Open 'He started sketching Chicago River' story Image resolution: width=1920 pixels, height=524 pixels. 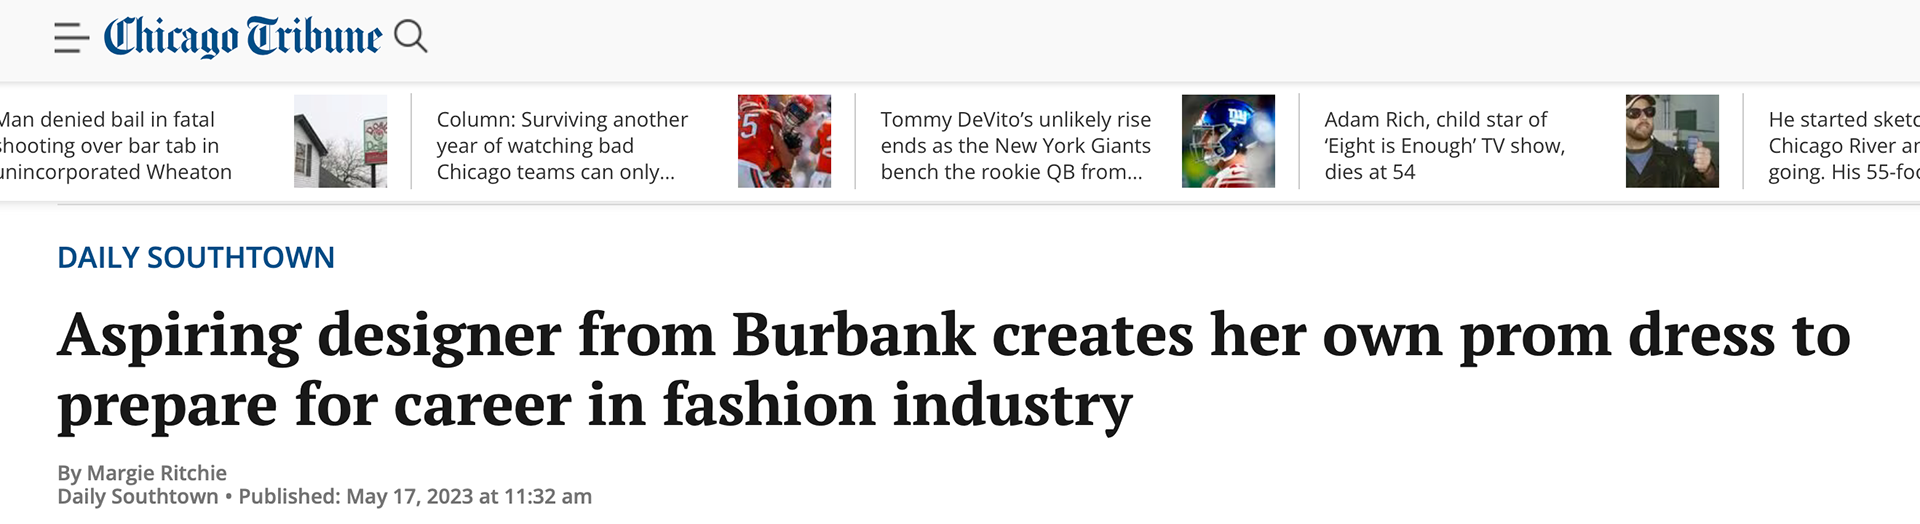[1844, 146]
